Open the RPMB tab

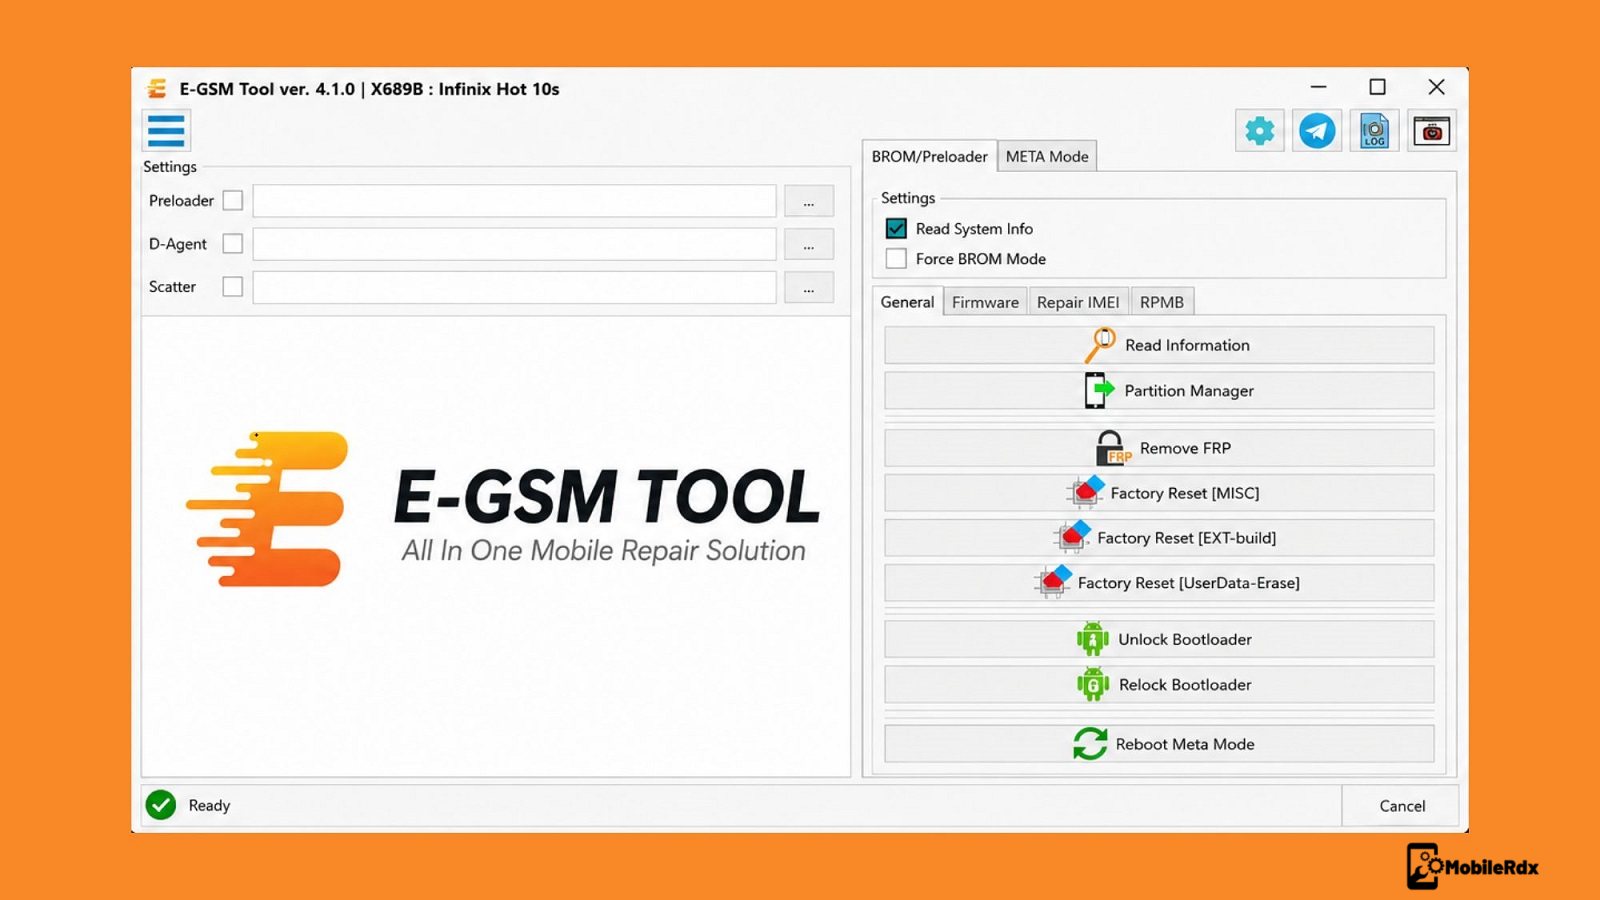tap(1162, 302)
